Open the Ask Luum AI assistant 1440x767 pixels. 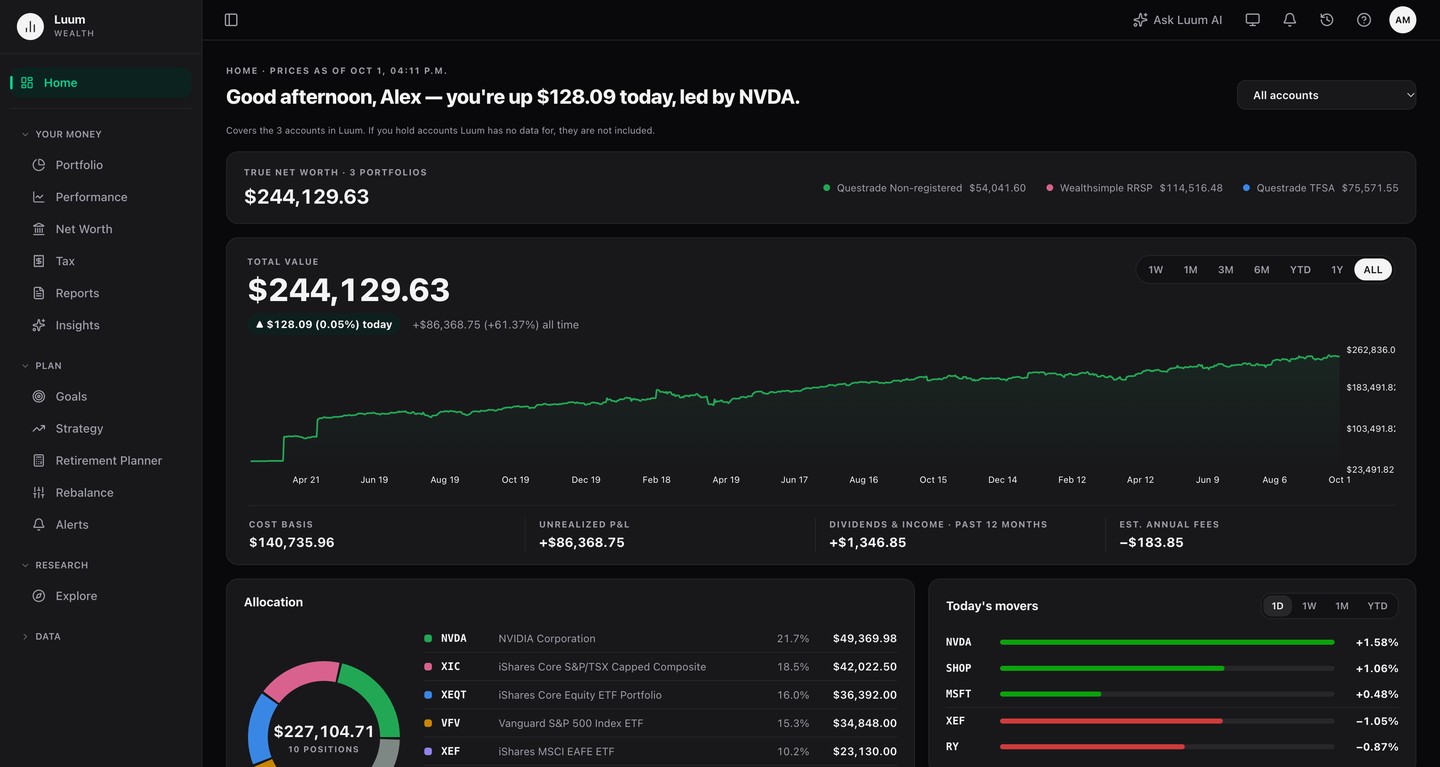1177,20
